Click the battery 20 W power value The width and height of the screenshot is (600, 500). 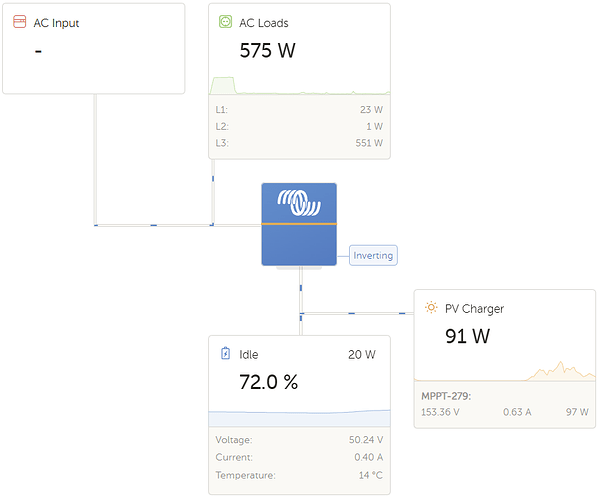tap(362, 355)
